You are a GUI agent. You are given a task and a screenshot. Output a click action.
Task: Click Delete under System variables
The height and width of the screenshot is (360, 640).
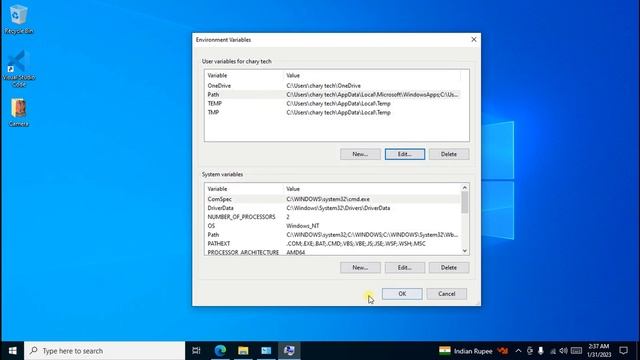point(449,268)
